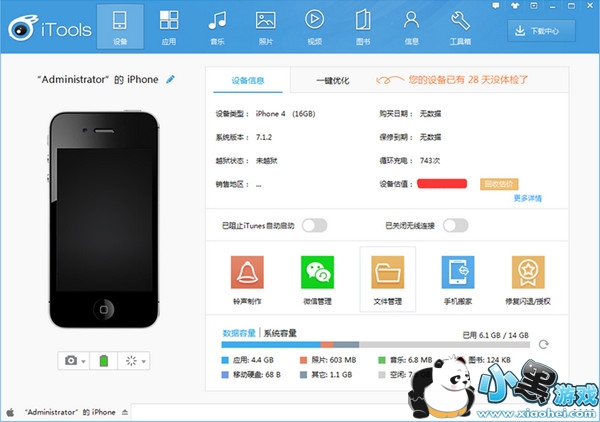Switch to the 系统容量 tab
Screen dimensions: 600x422
tap(280, 333)
